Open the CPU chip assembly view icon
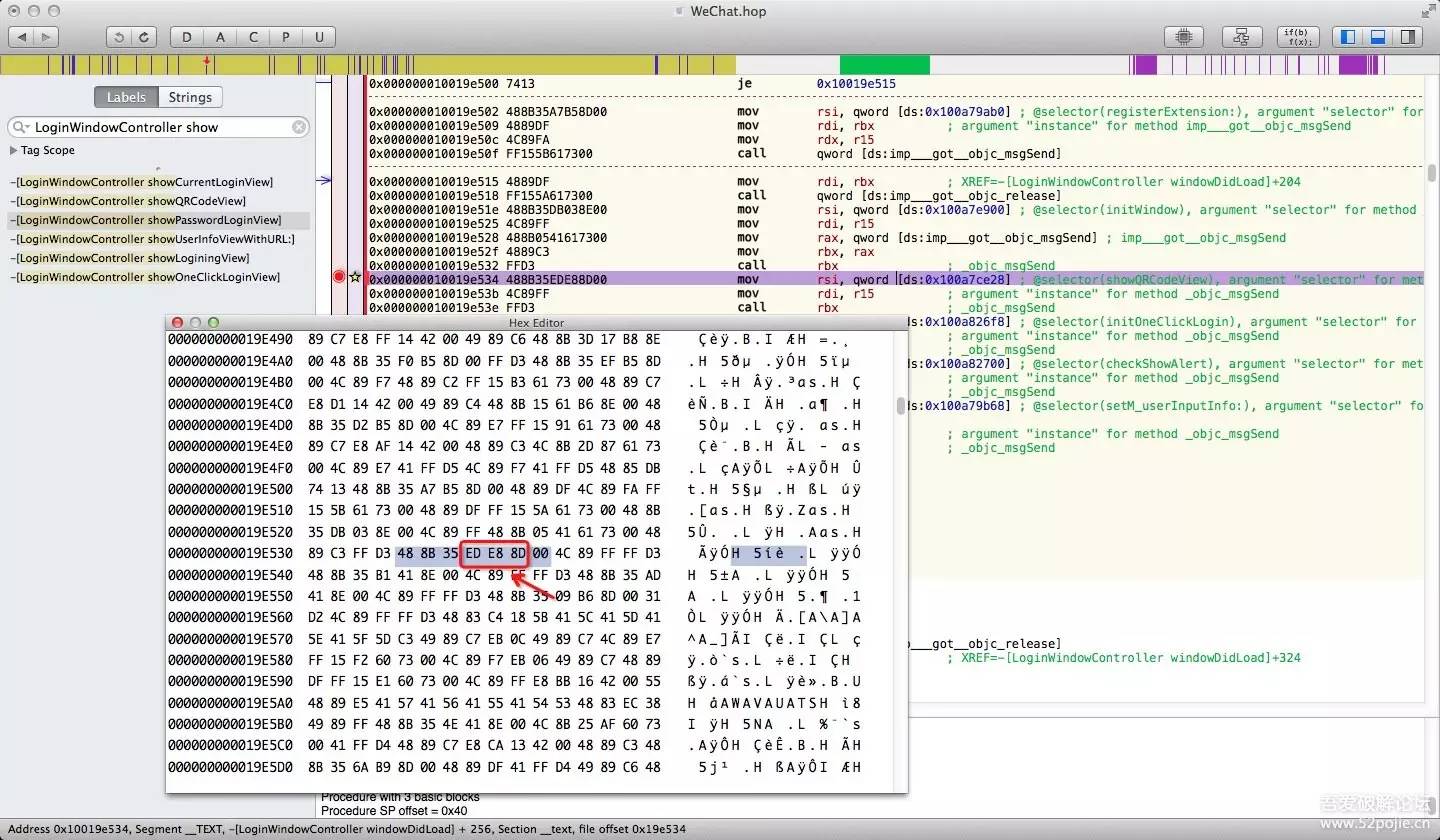The width and height of the screenshot is (1440, 840). click(1184, 37)
